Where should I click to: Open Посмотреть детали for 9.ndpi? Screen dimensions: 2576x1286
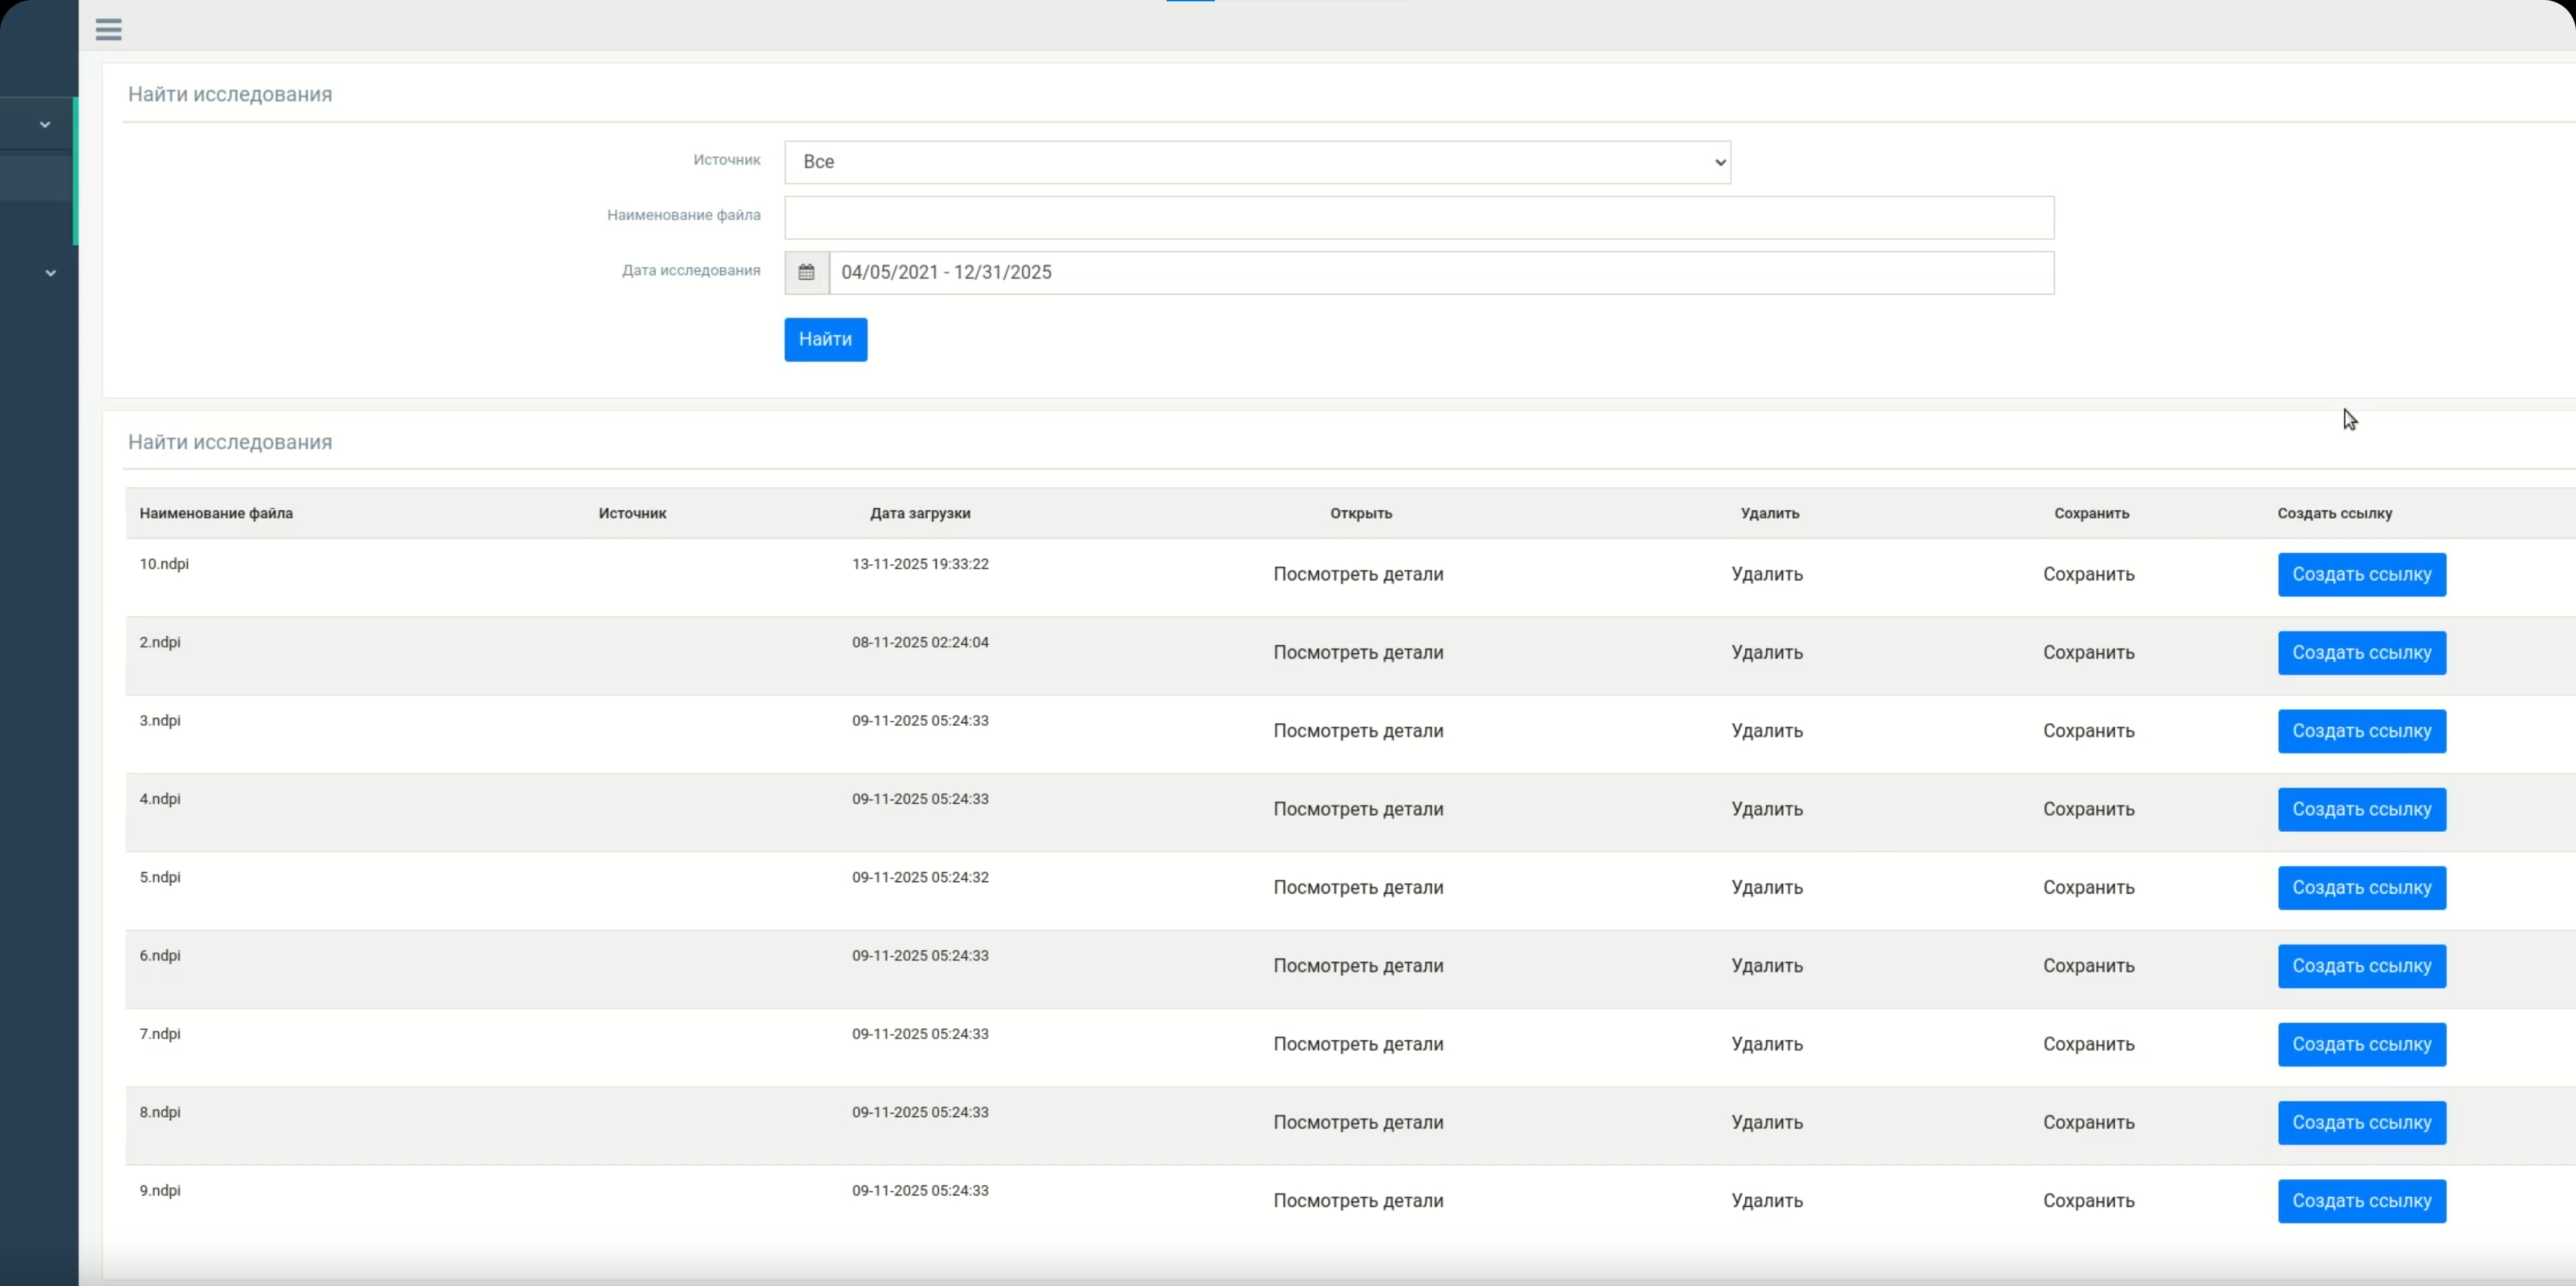pos(1358,1201)
